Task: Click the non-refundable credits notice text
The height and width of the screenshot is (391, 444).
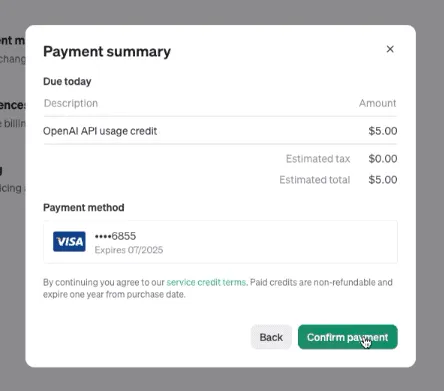Action: pos(218,288)
